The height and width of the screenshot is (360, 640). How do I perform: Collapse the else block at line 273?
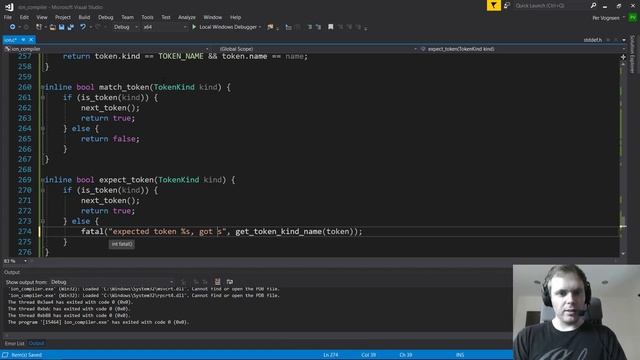(x=42, y=221)
